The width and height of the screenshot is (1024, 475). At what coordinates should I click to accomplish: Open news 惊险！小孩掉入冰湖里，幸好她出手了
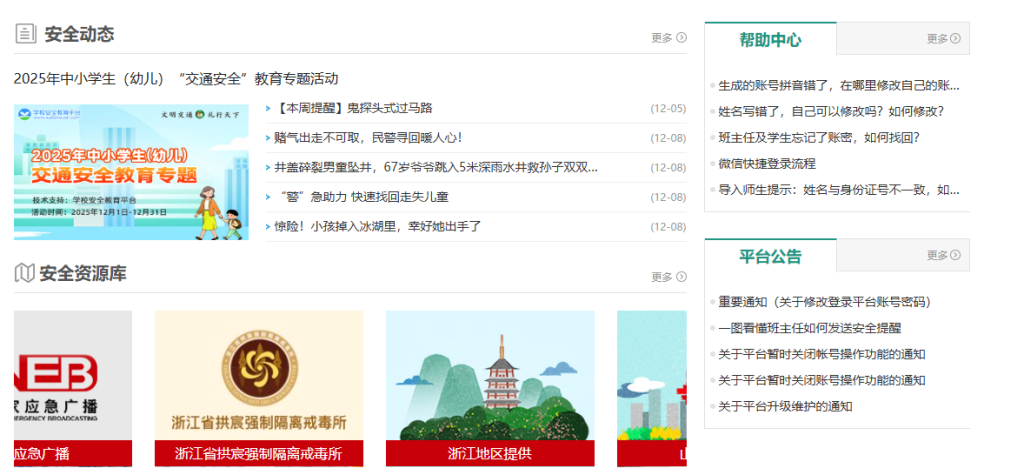[x=378, y=227]
